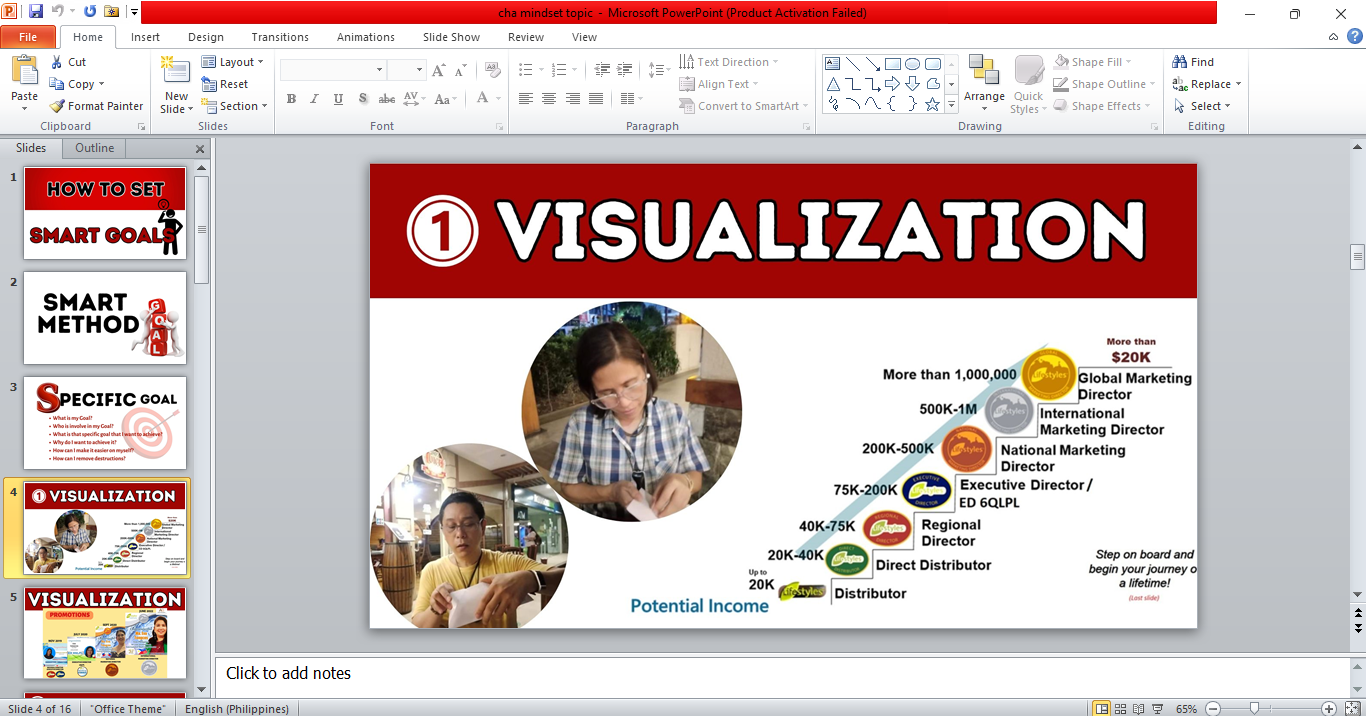Open the Layout dropdown
Image resolution: width=1366 pixels, height=716 pixels.
pos(233,62)
